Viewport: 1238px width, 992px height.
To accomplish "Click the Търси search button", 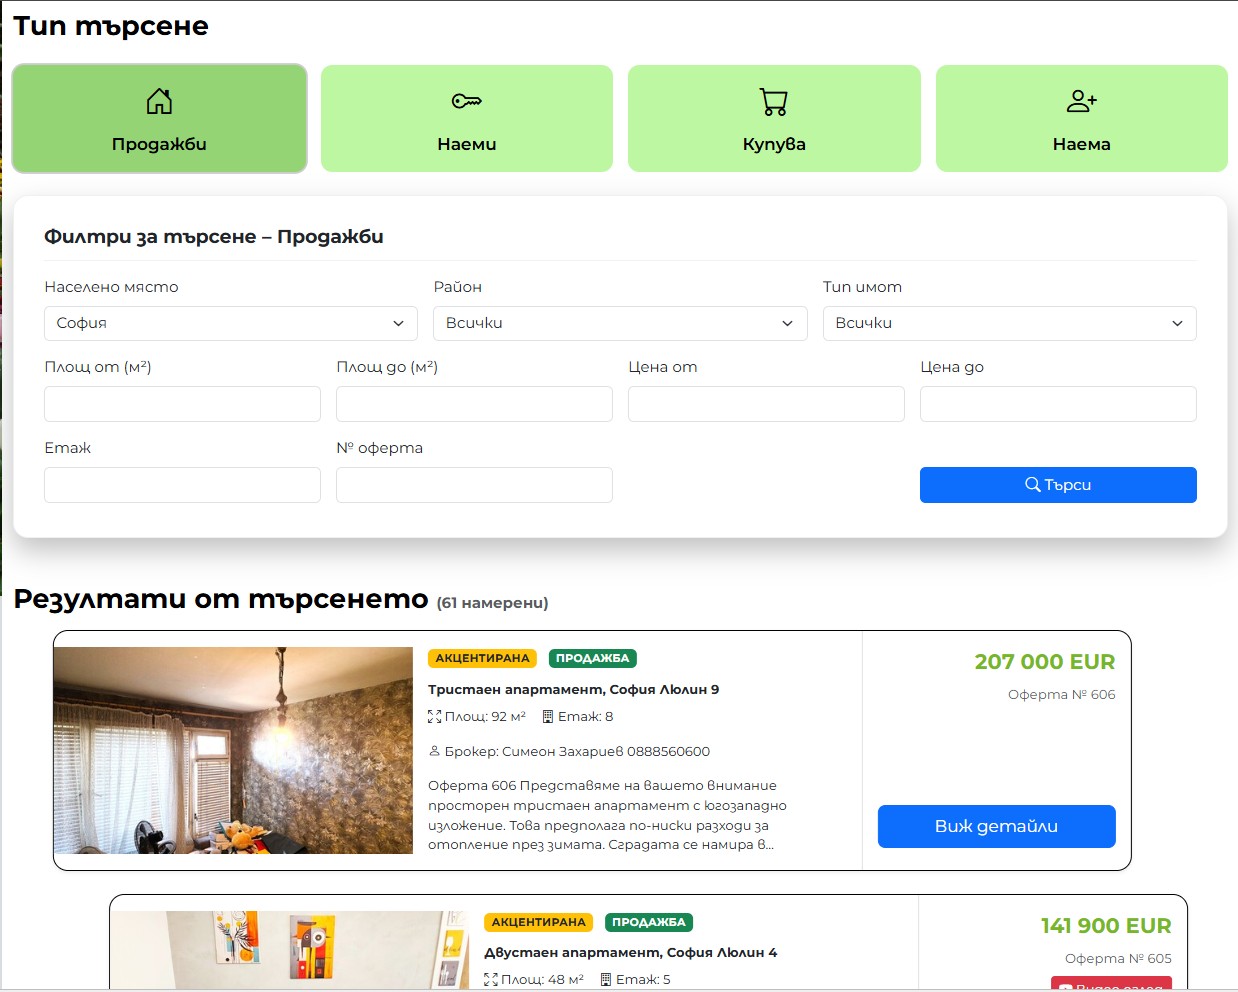I will (1058, 485).
